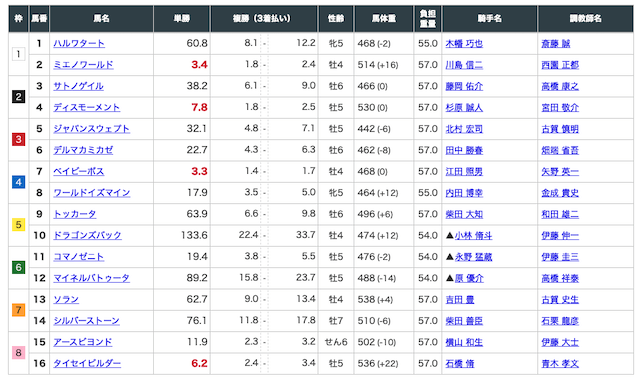
Task: Open jockey 柴田 善臣 profile link
Action: tap(464, 321)
